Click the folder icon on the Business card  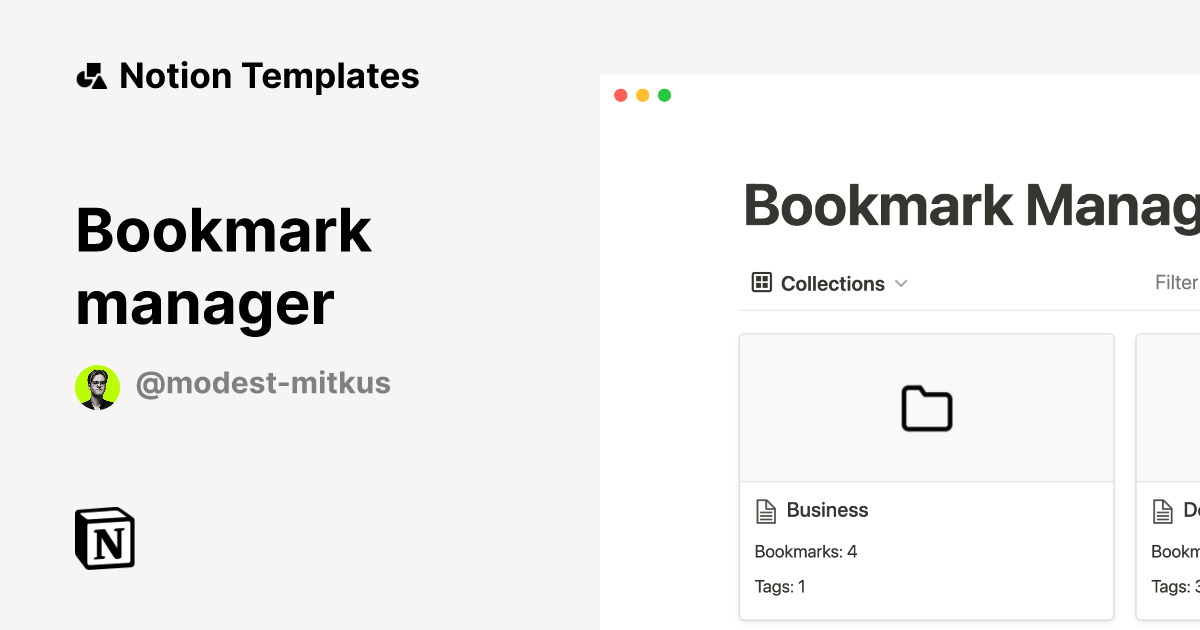[x=927, y=407]
